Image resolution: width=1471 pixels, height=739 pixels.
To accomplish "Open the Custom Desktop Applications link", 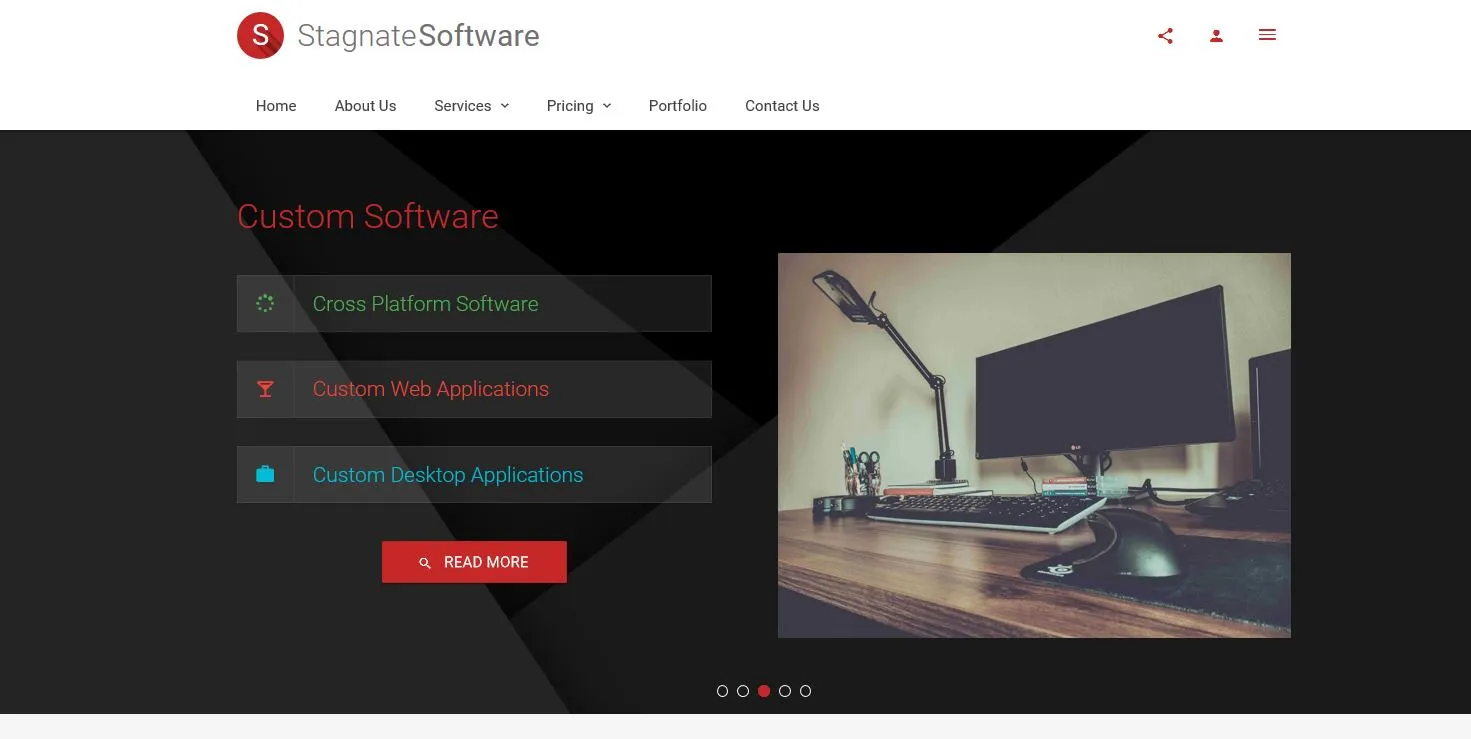I will (448, 475).
